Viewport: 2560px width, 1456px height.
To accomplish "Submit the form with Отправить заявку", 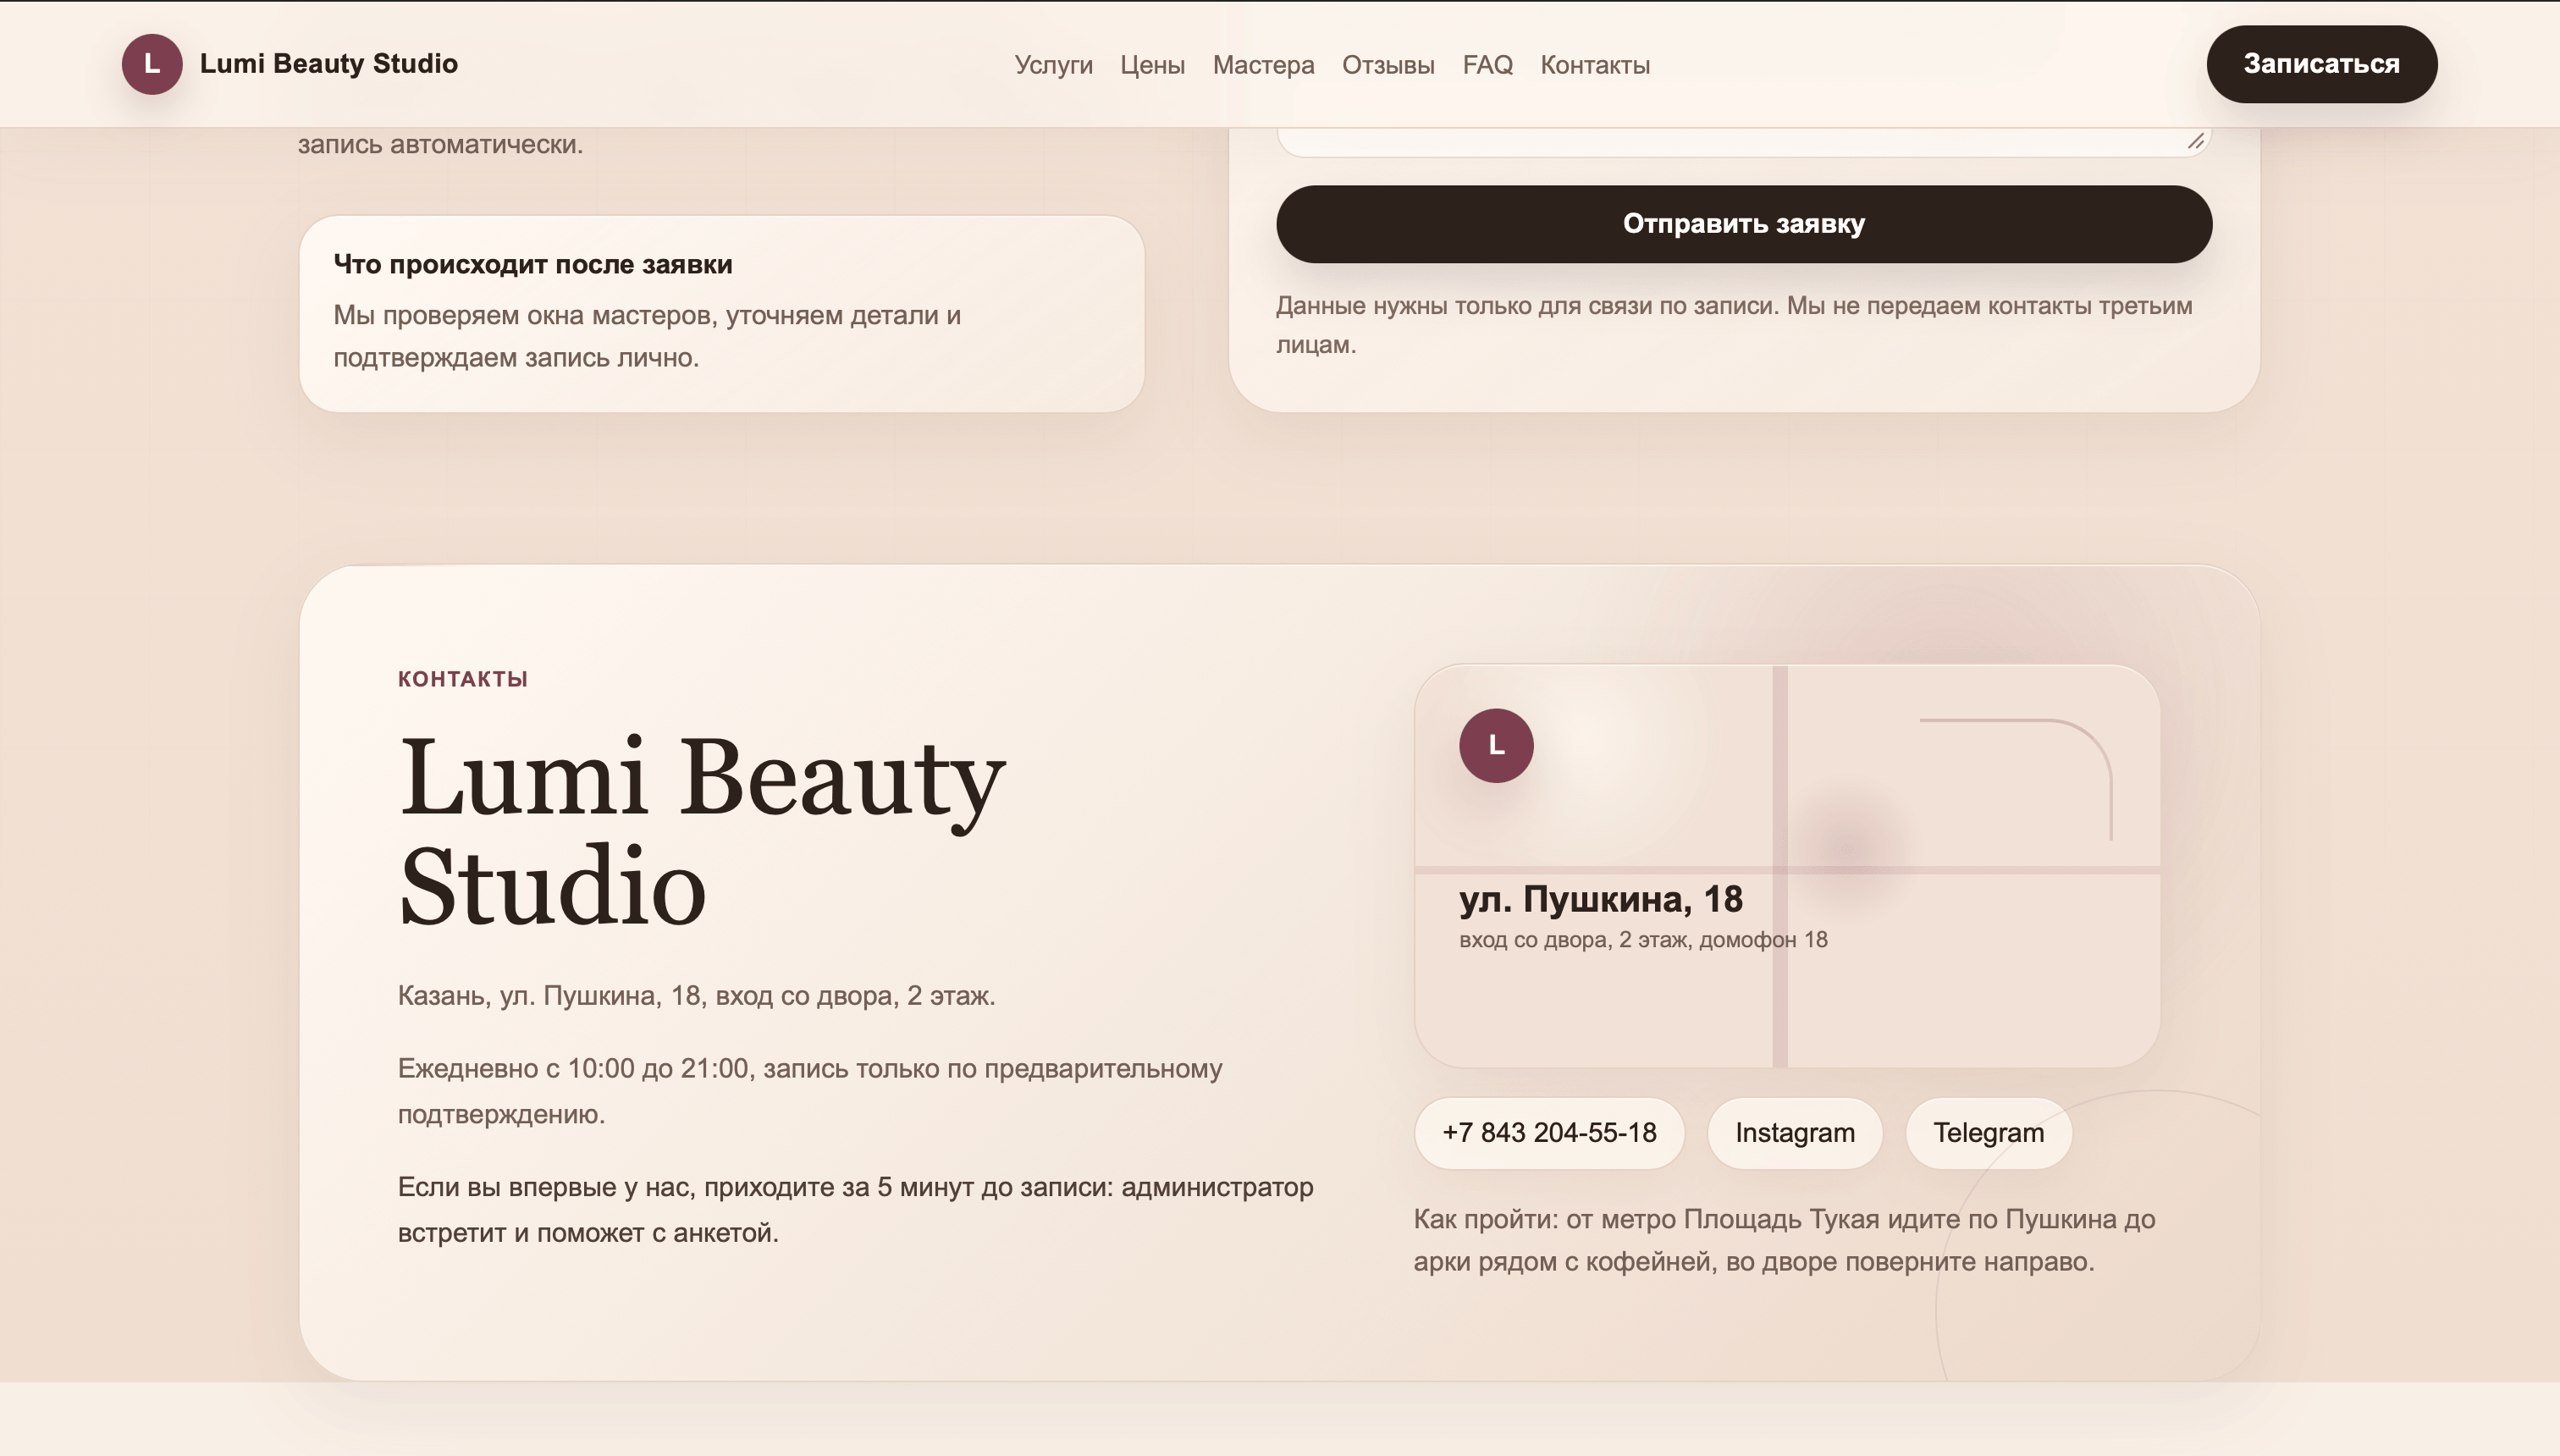I will pyautogui.click(x=1743, y=224).
